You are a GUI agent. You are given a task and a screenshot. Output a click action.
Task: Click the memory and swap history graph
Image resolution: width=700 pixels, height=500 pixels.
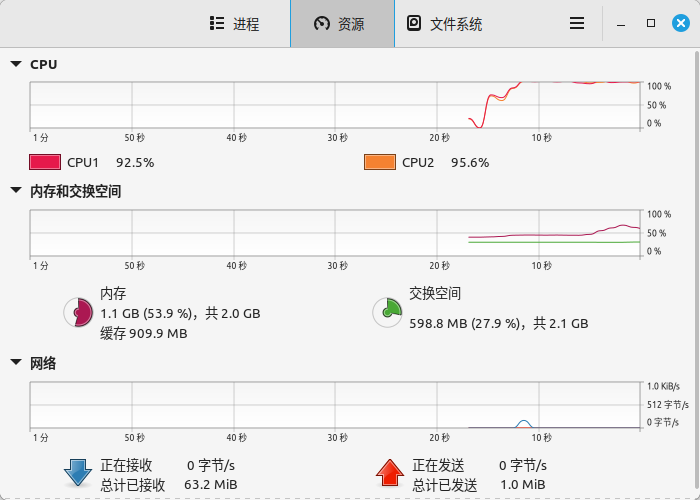pyautogui.click(x=336, y=233)
